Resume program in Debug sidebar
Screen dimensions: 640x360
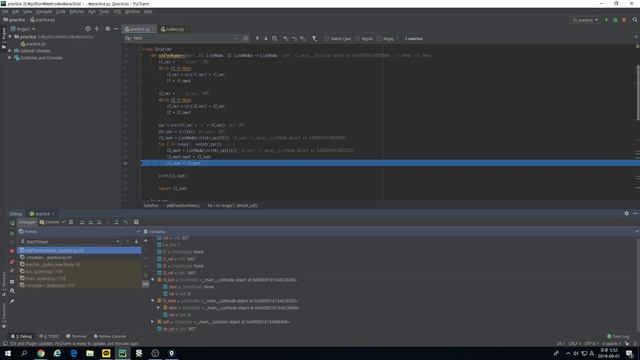pyautogui.click(x=12, y=233)
